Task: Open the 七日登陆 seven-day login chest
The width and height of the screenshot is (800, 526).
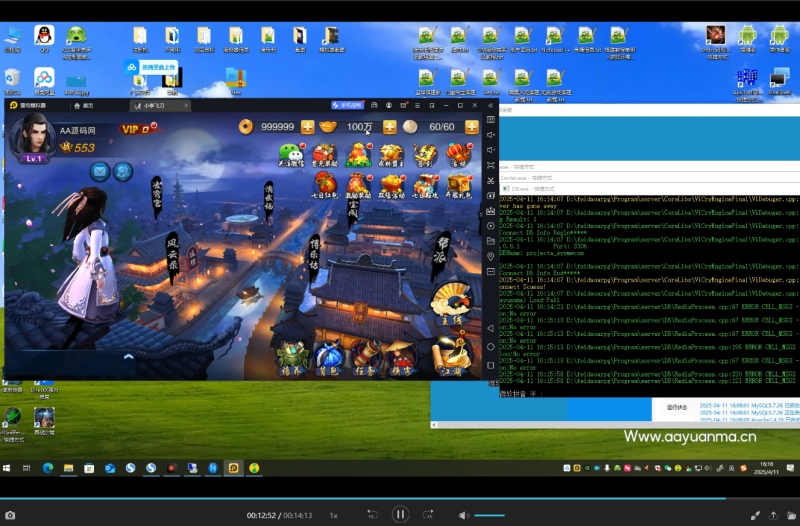Action: [425, 186]
